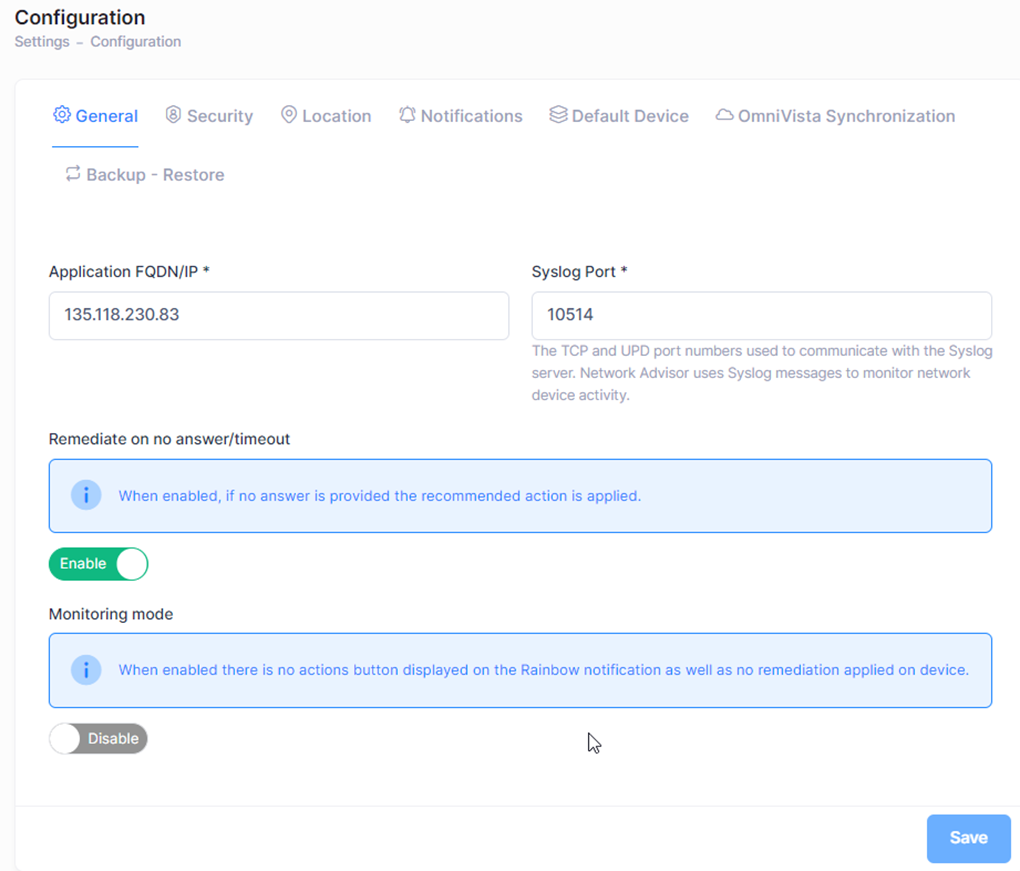Turn off the Remediate on no answer toggle

[x=98, y=564]
